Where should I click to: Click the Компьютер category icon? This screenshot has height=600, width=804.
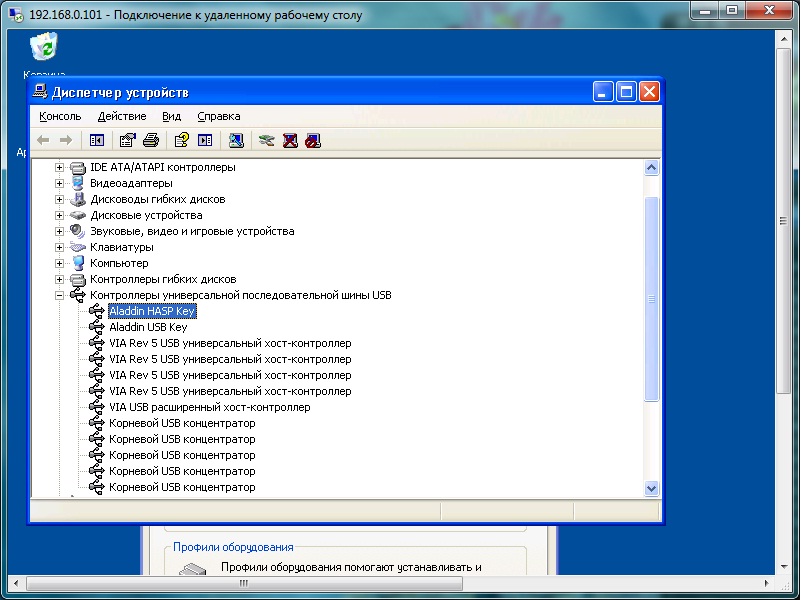(x=78, y=263)
